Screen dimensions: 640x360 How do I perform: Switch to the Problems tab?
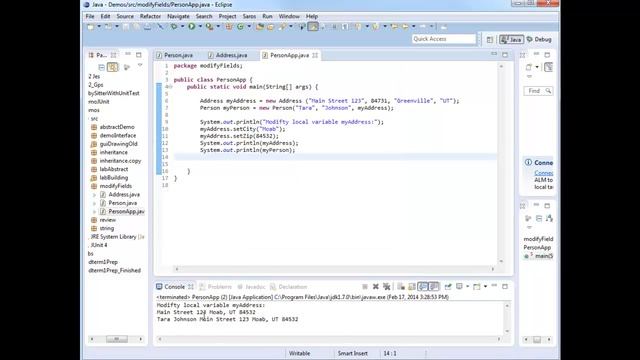[216, 287]
